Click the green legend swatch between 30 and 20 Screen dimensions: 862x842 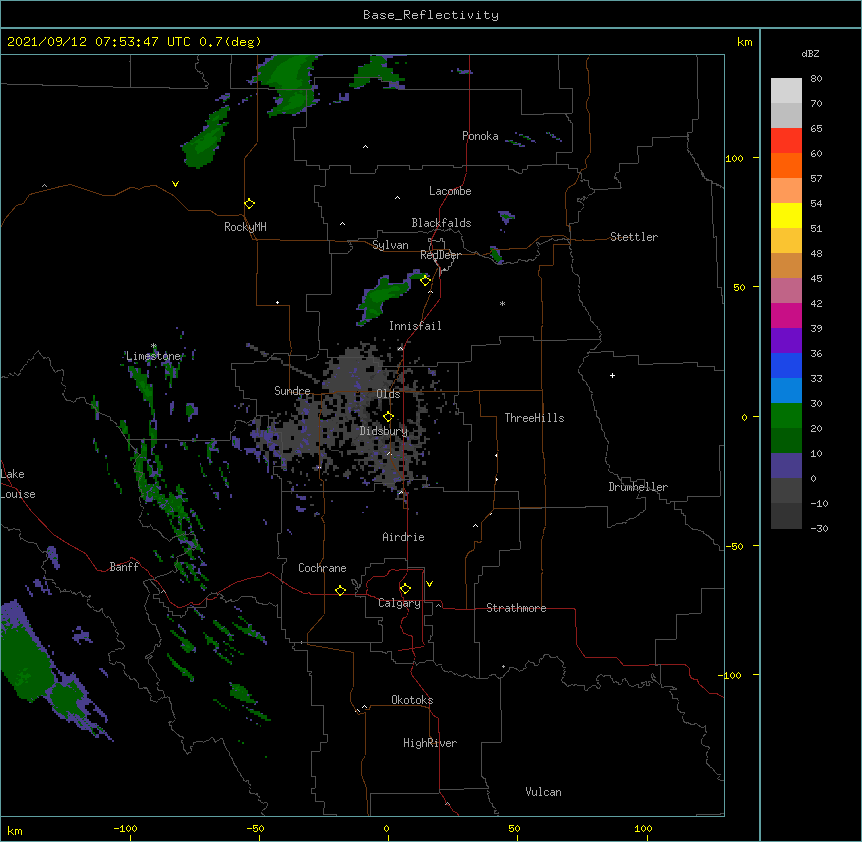pos(786,416)
